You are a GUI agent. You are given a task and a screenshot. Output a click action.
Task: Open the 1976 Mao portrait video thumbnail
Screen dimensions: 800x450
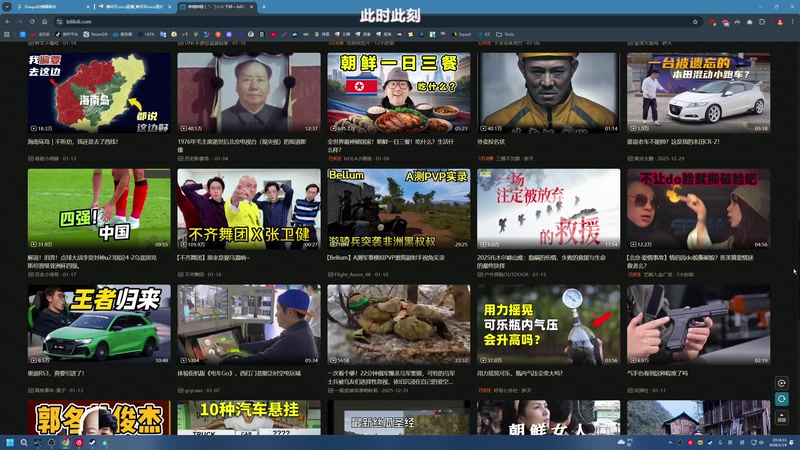[x=249, y=93]
